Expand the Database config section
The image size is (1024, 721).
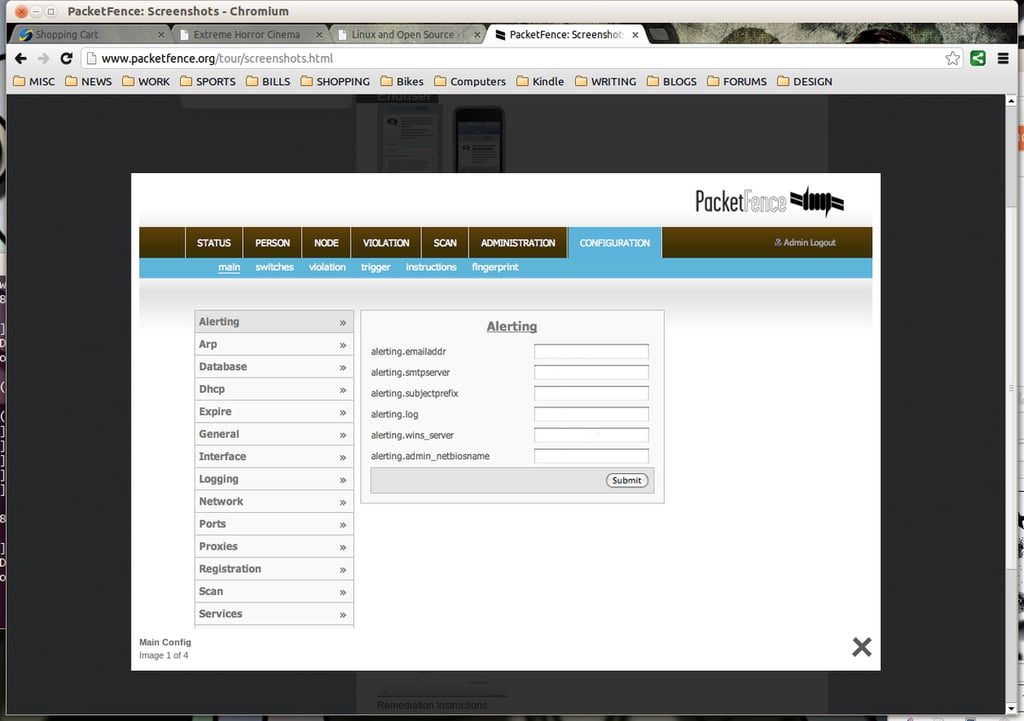[x=274, y=367]
